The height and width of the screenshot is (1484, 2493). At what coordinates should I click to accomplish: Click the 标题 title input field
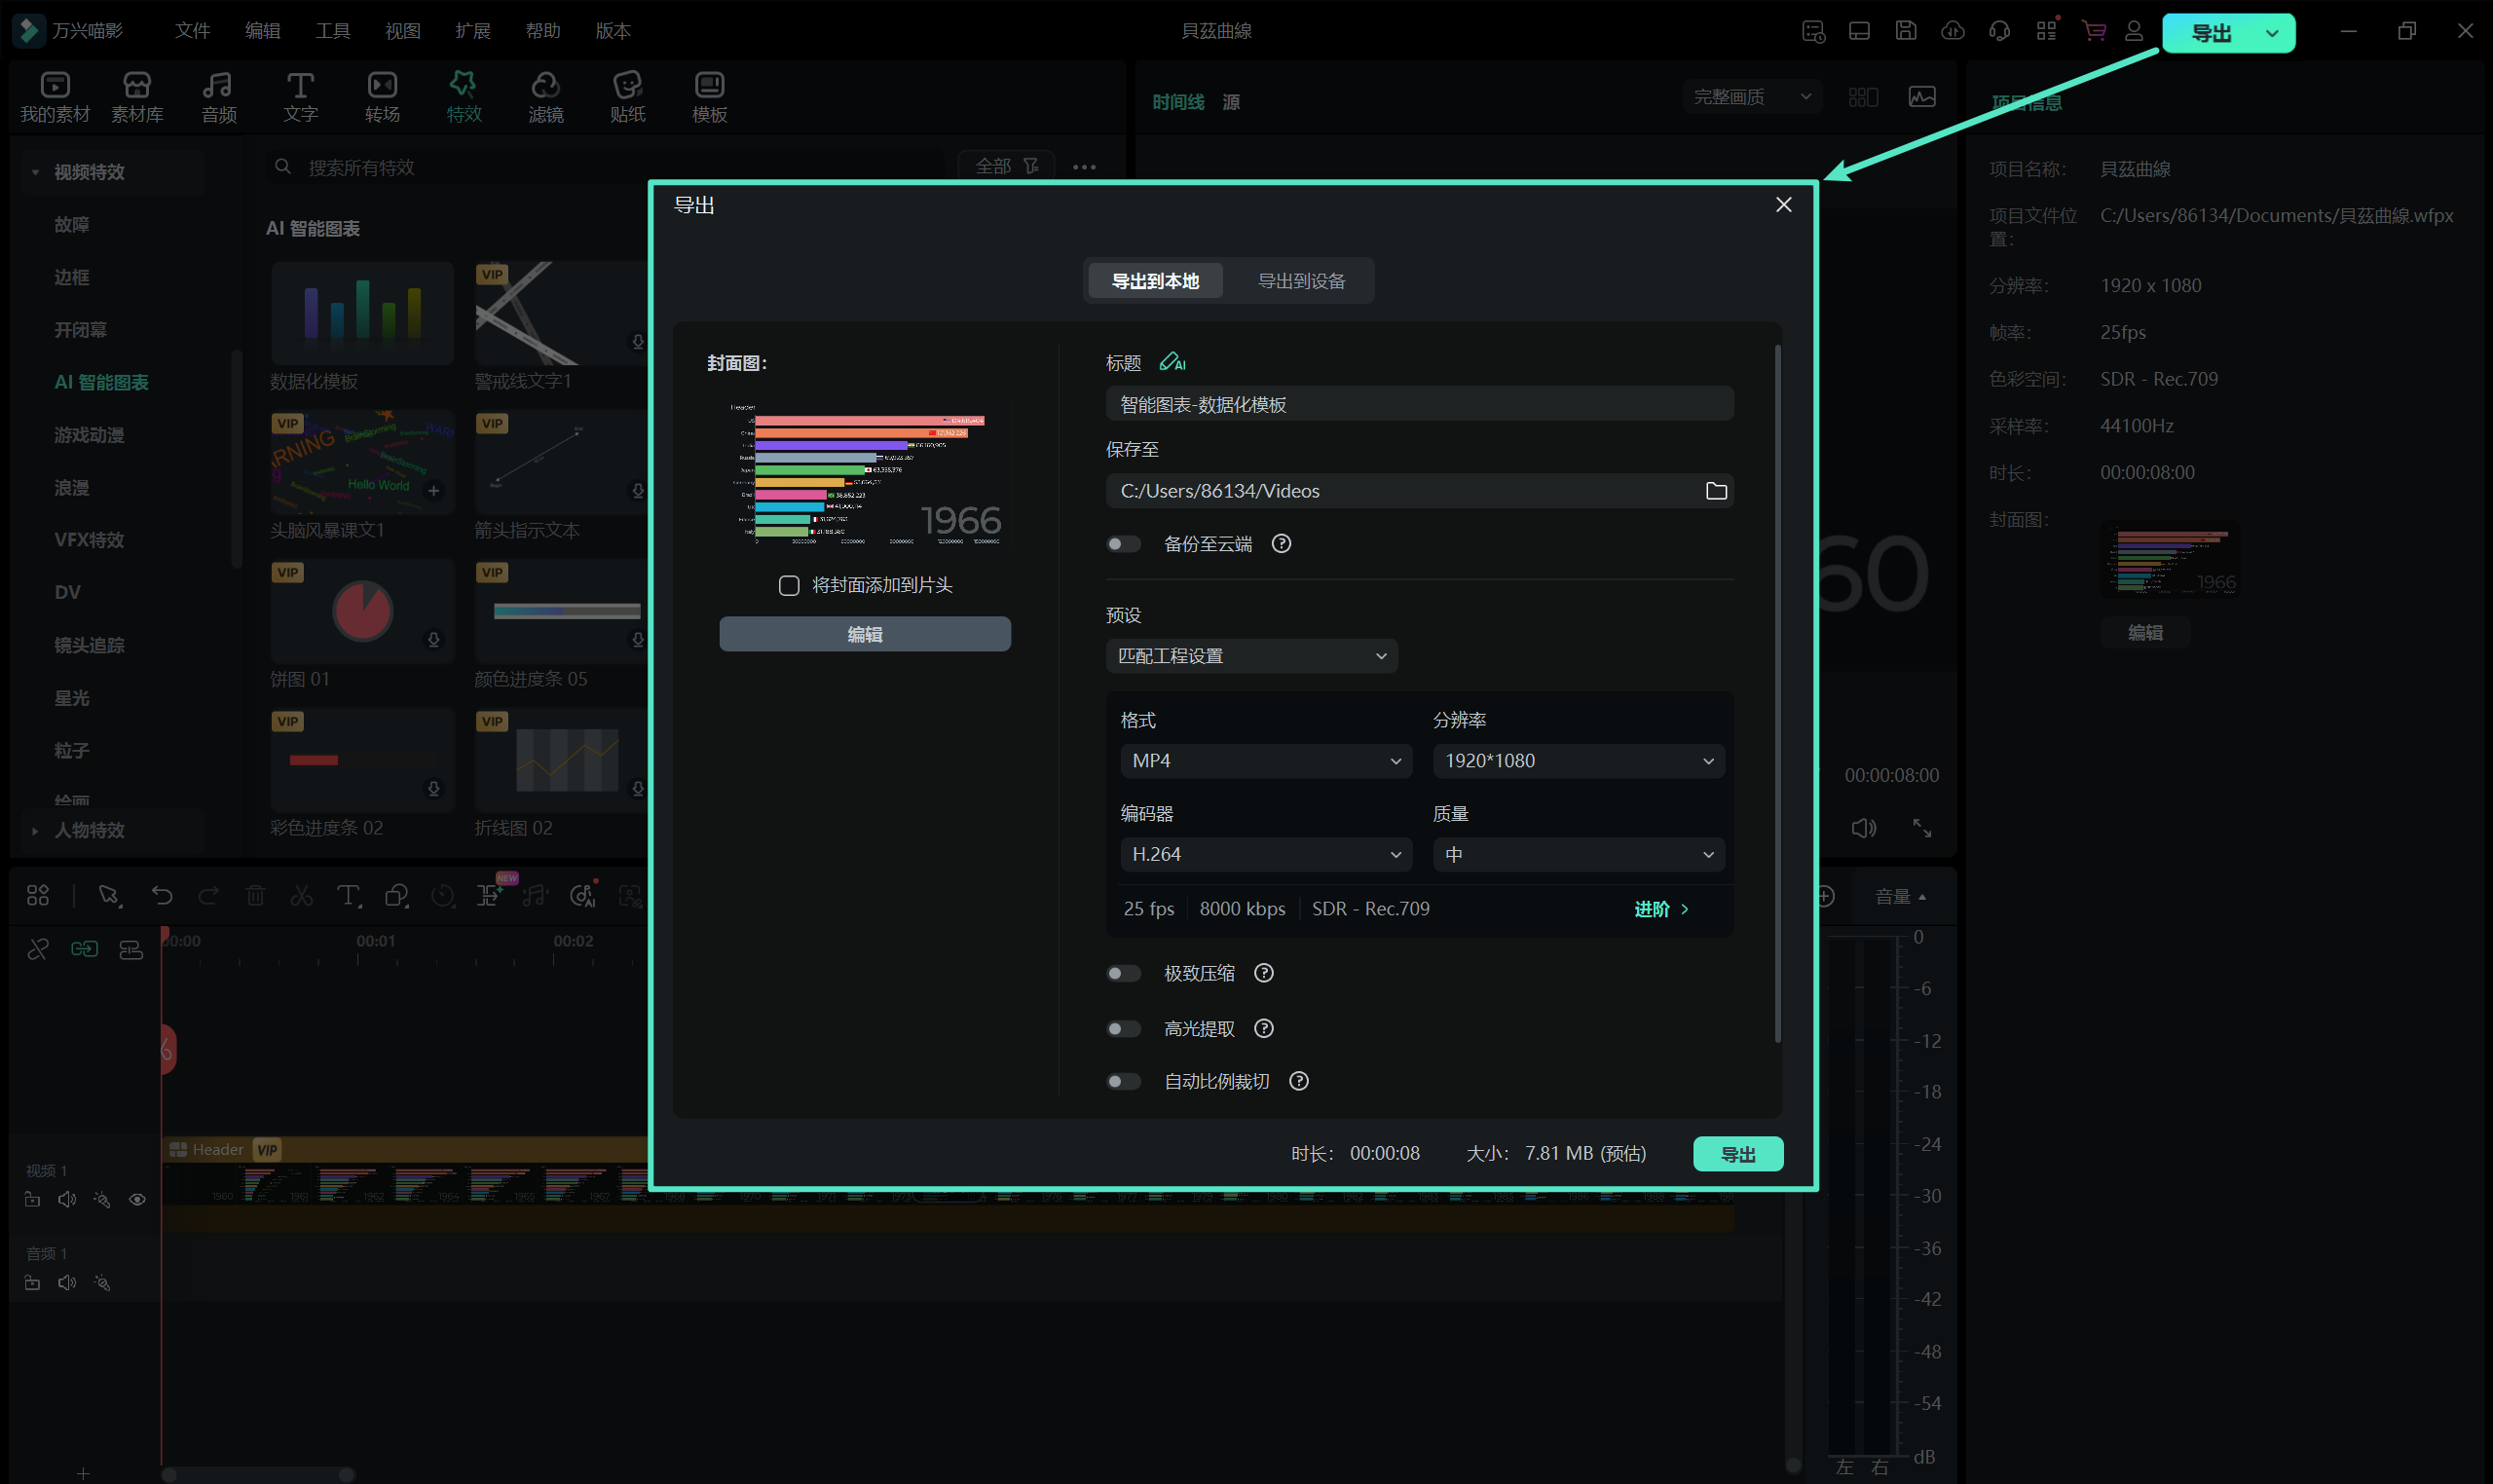tap(1418, 404)
